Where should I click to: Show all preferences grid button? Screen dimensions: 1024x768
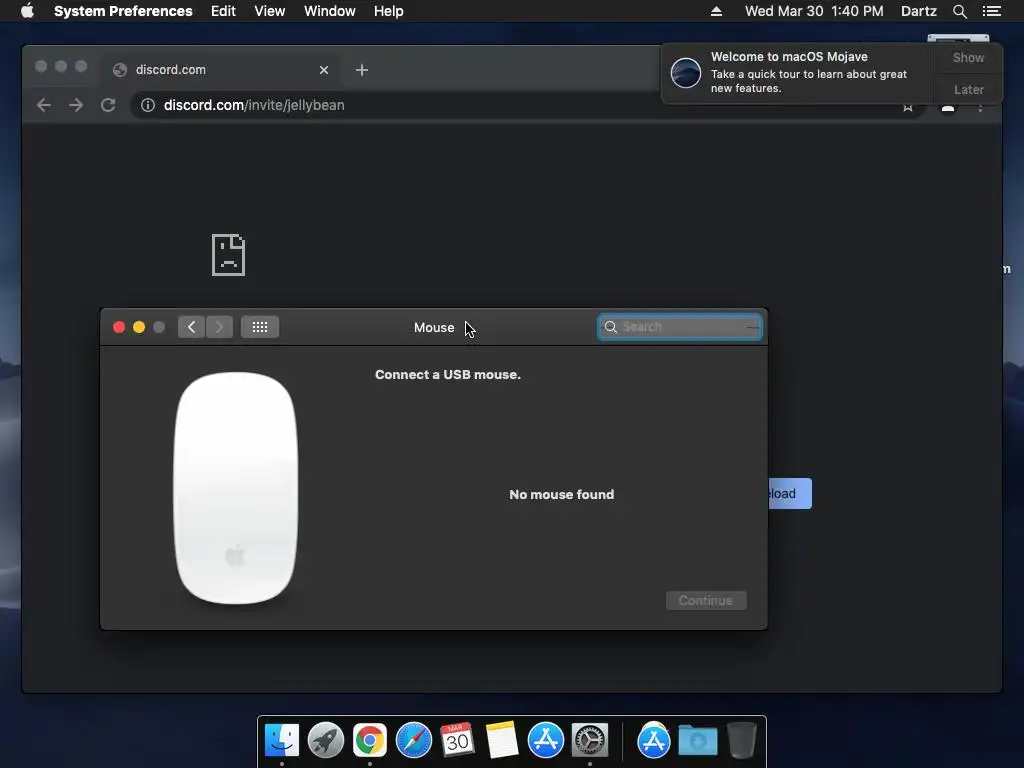260,327
